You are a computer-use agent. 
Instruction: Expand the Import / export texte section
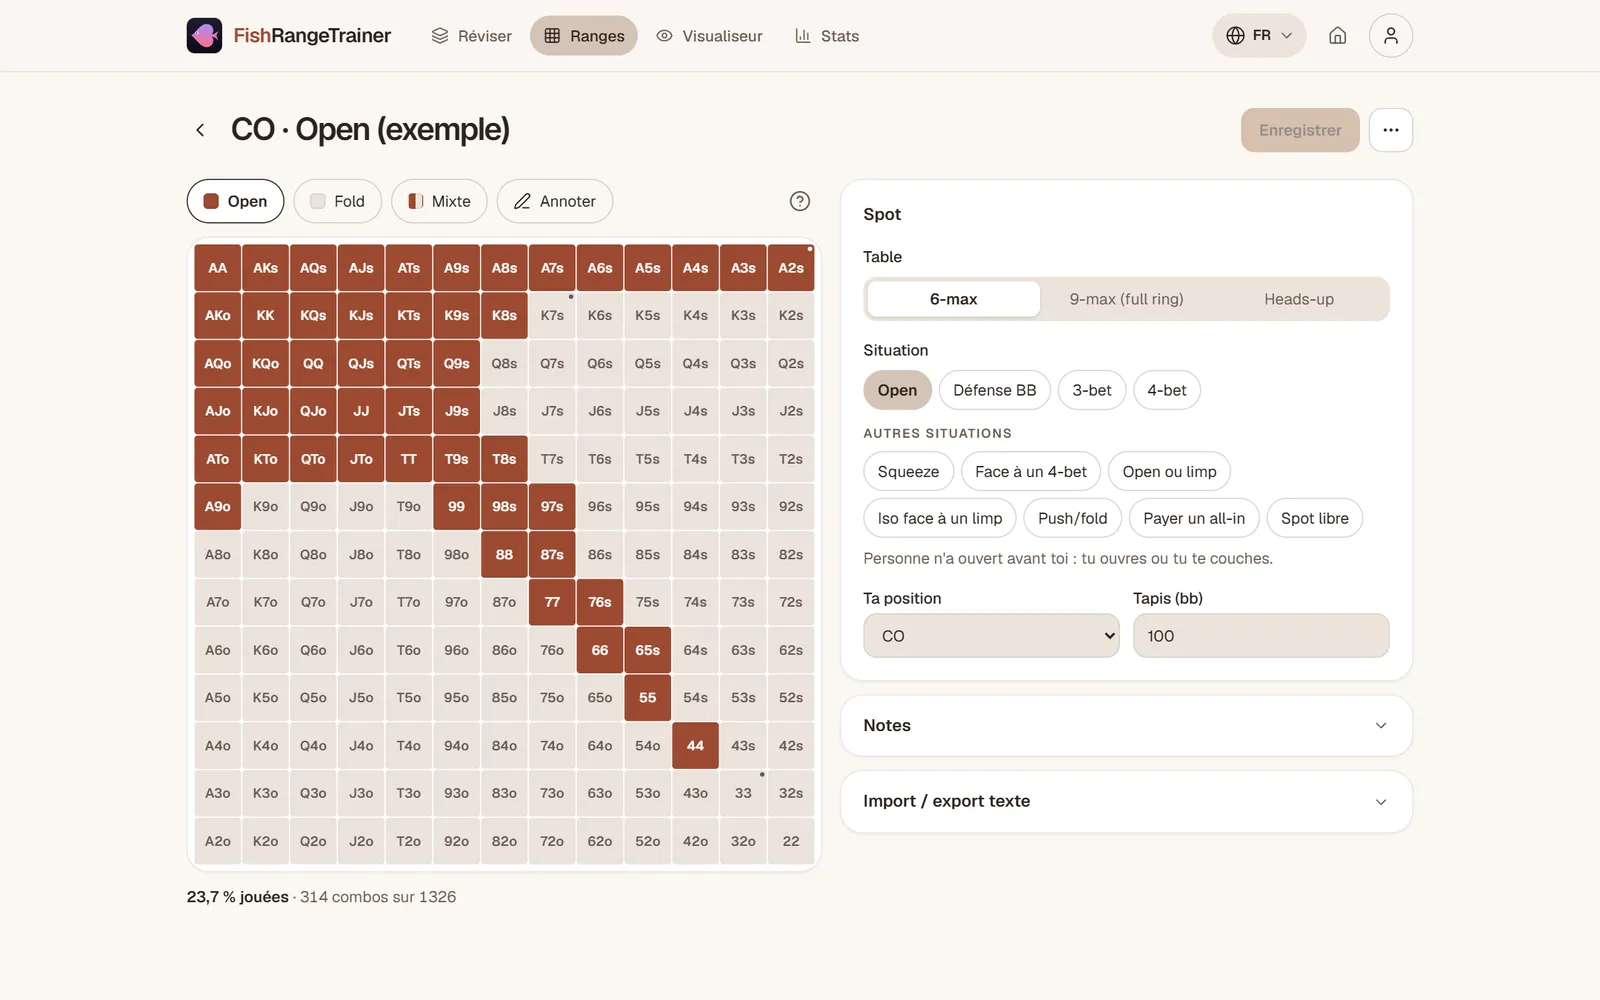tap(1126, 801)
